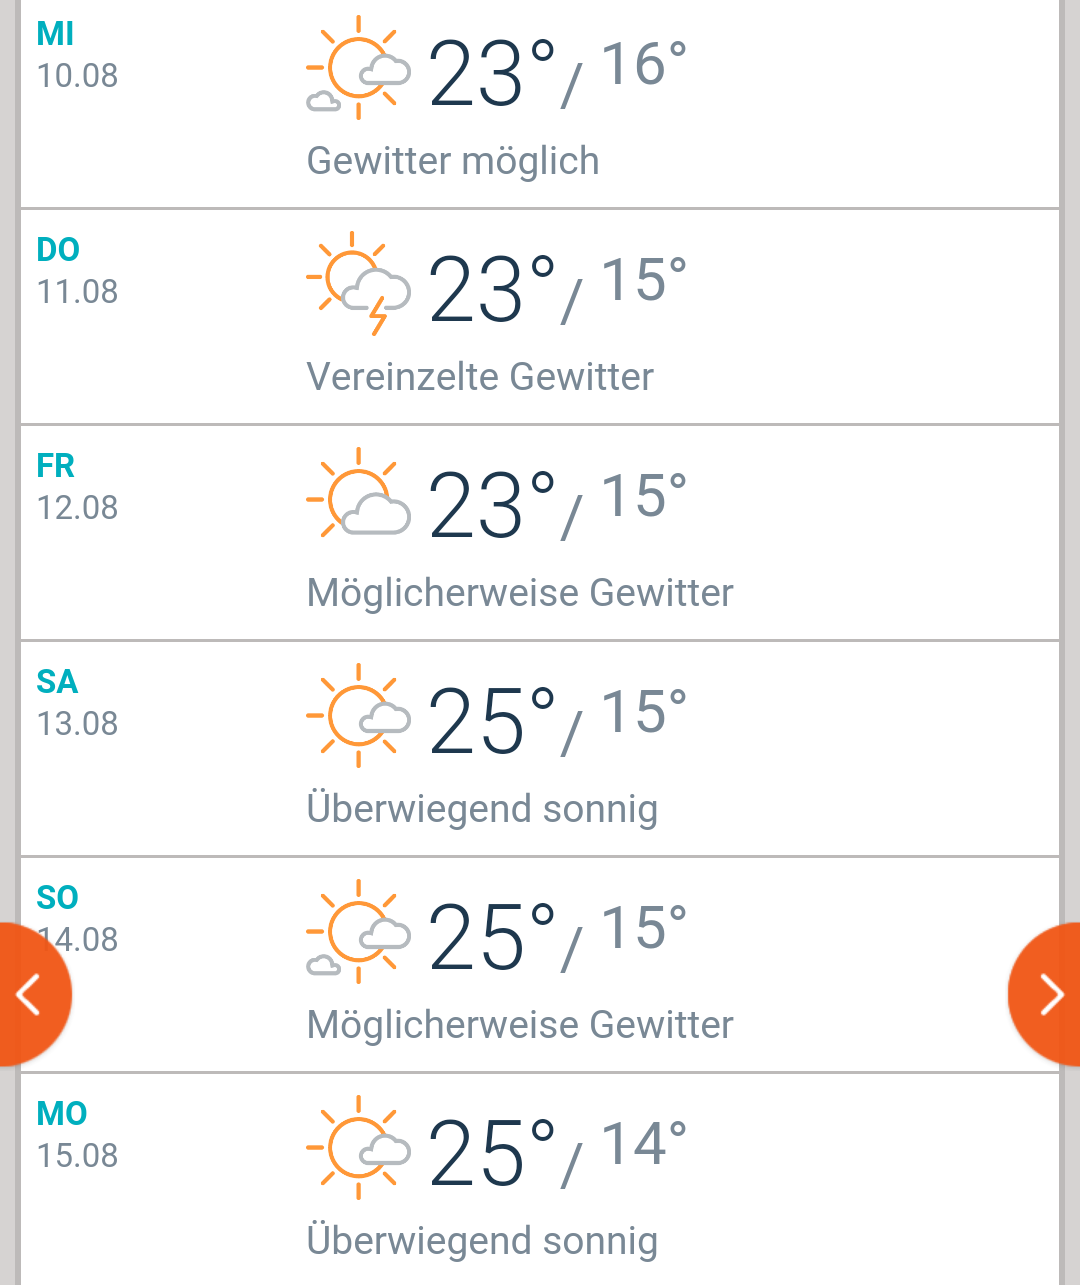Select the SO day label
Viewport: 1080px width, 1285px height.
58,897
